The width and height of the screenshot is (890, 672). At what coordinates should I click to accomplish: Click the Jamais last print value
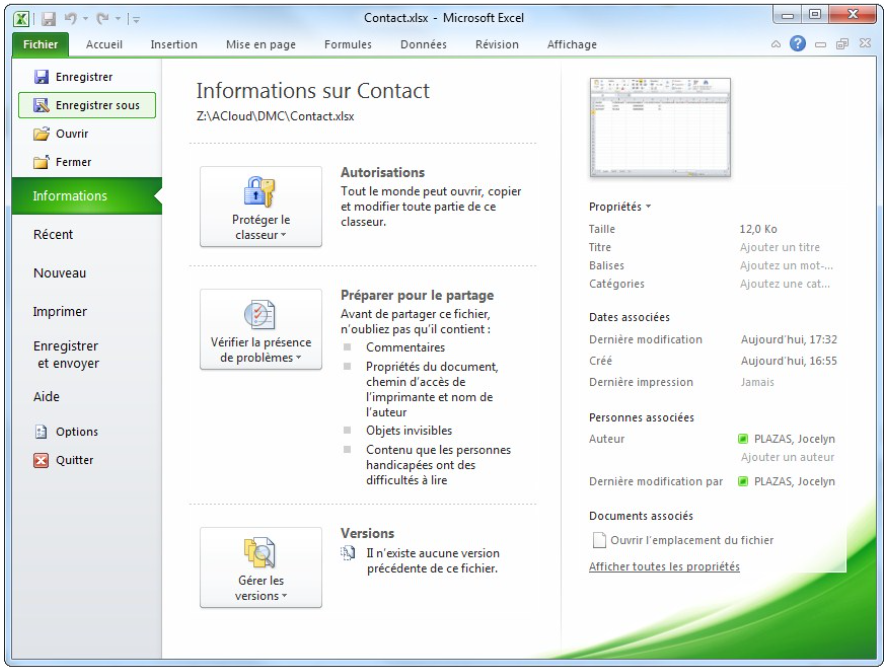[x=757, y=383]
